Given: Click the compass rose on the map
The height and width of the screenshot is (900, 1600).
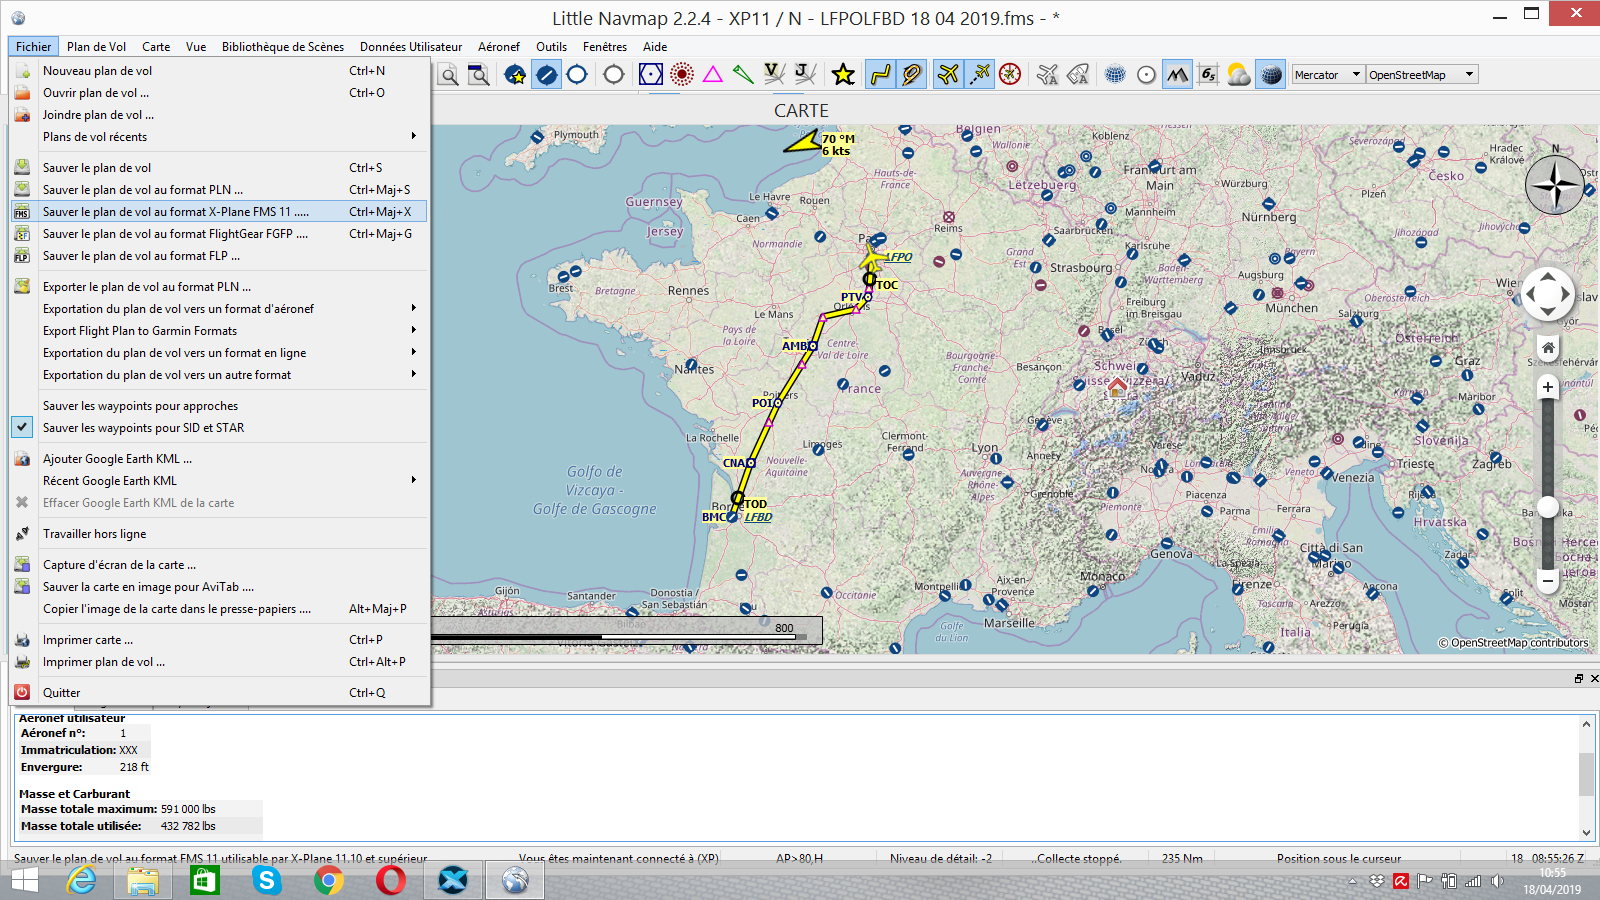Looking at the screenshot, I should 1554,185.
